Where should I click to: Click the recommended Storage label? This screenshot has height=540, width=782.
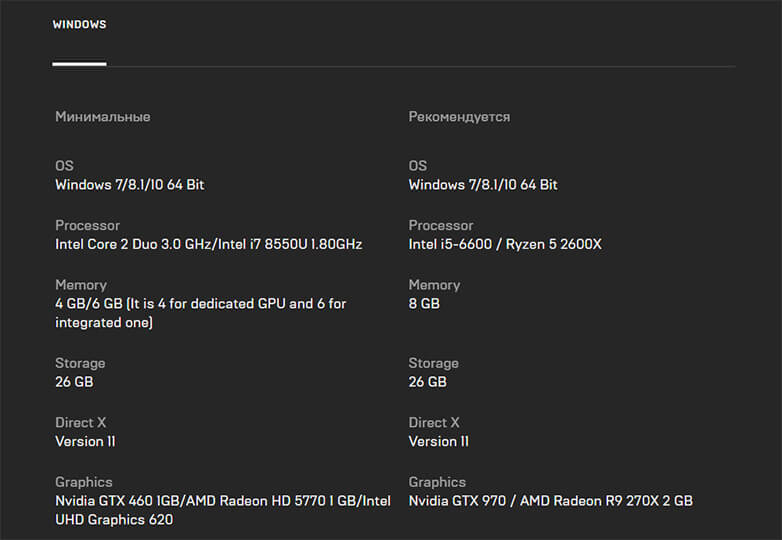coord(433,363)
